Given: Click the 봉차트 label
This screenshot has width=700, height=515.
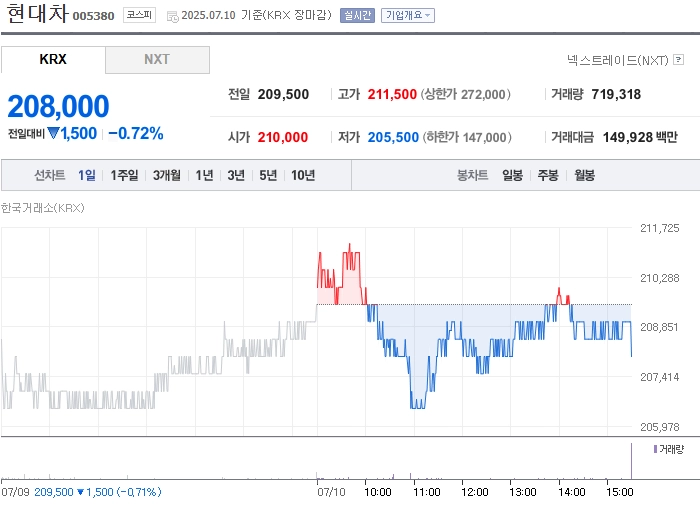Looking at the screenshot, I should [x=472, y=175].
